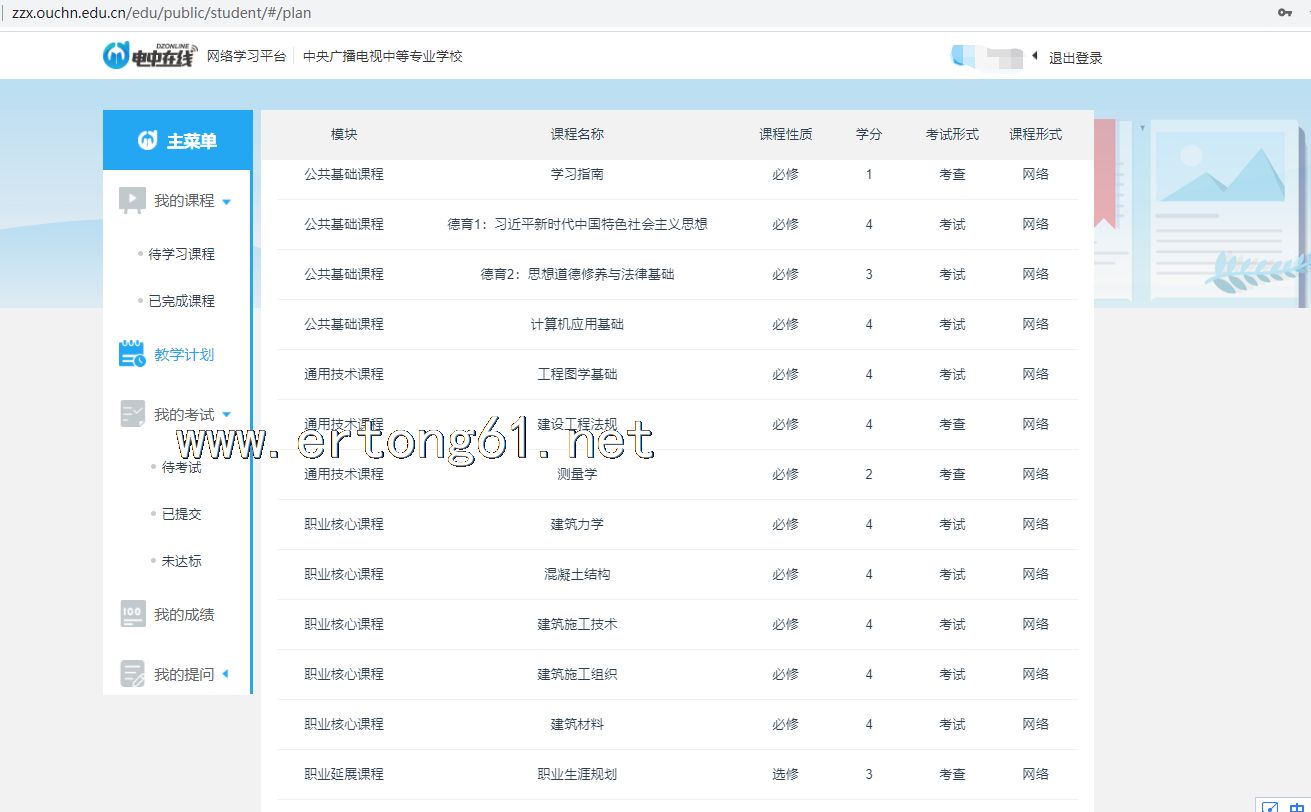Click the 退出登录 link
Viewport: 1311px width, 812px height.
tap(1075, 58)
